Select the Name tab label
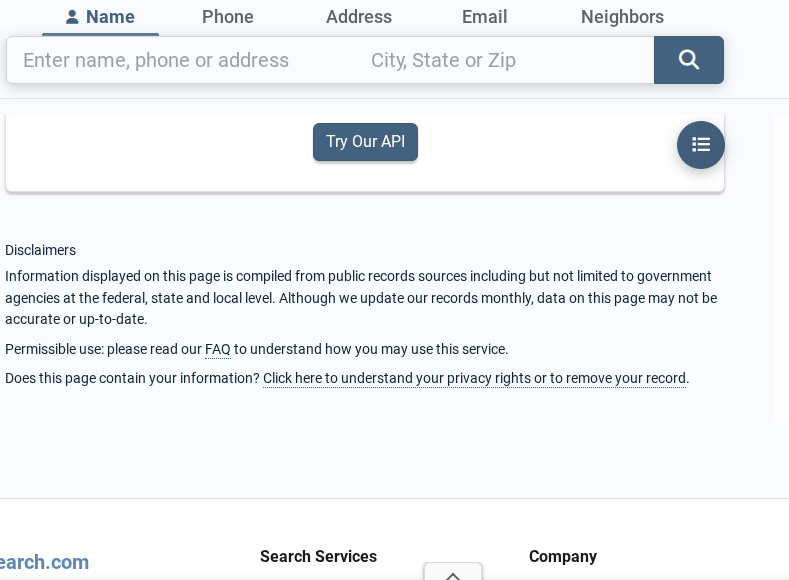 (x=110, y=17)
